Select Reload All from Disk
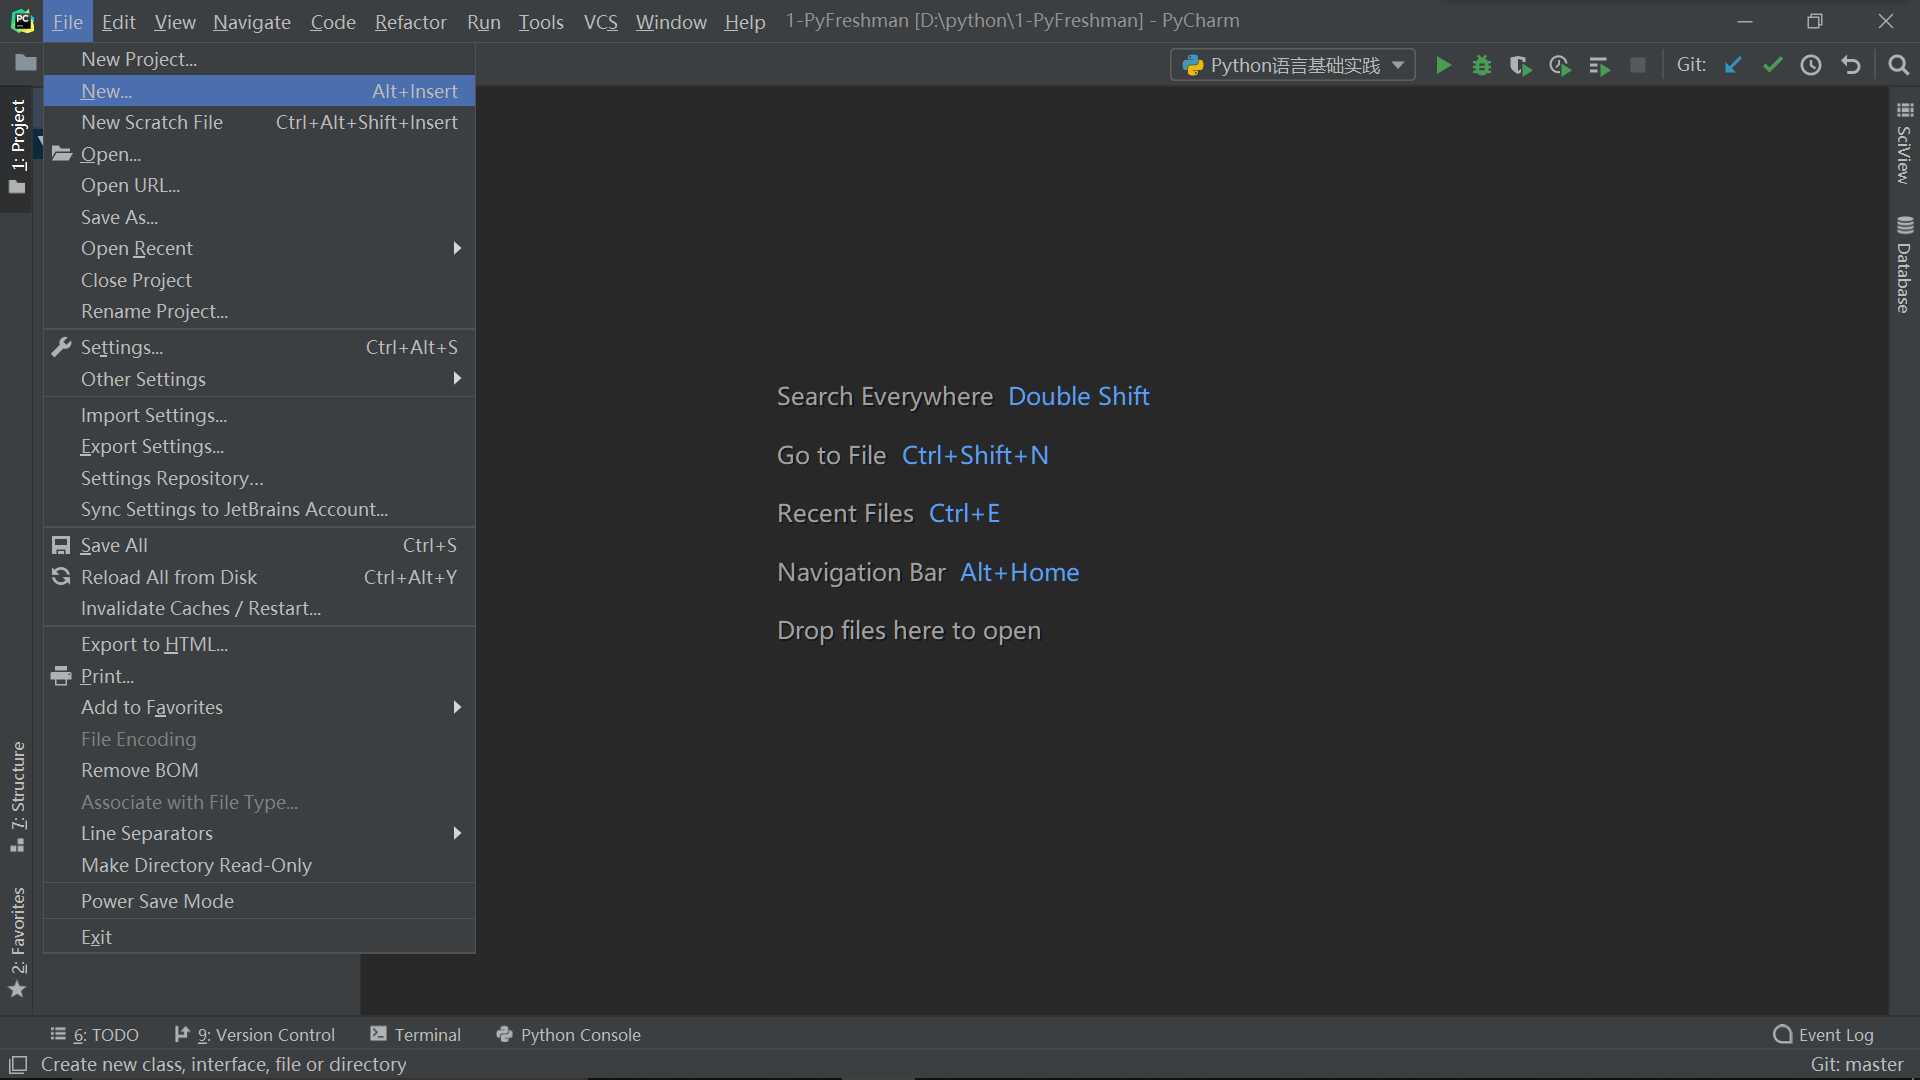 (x=259, y=577)
